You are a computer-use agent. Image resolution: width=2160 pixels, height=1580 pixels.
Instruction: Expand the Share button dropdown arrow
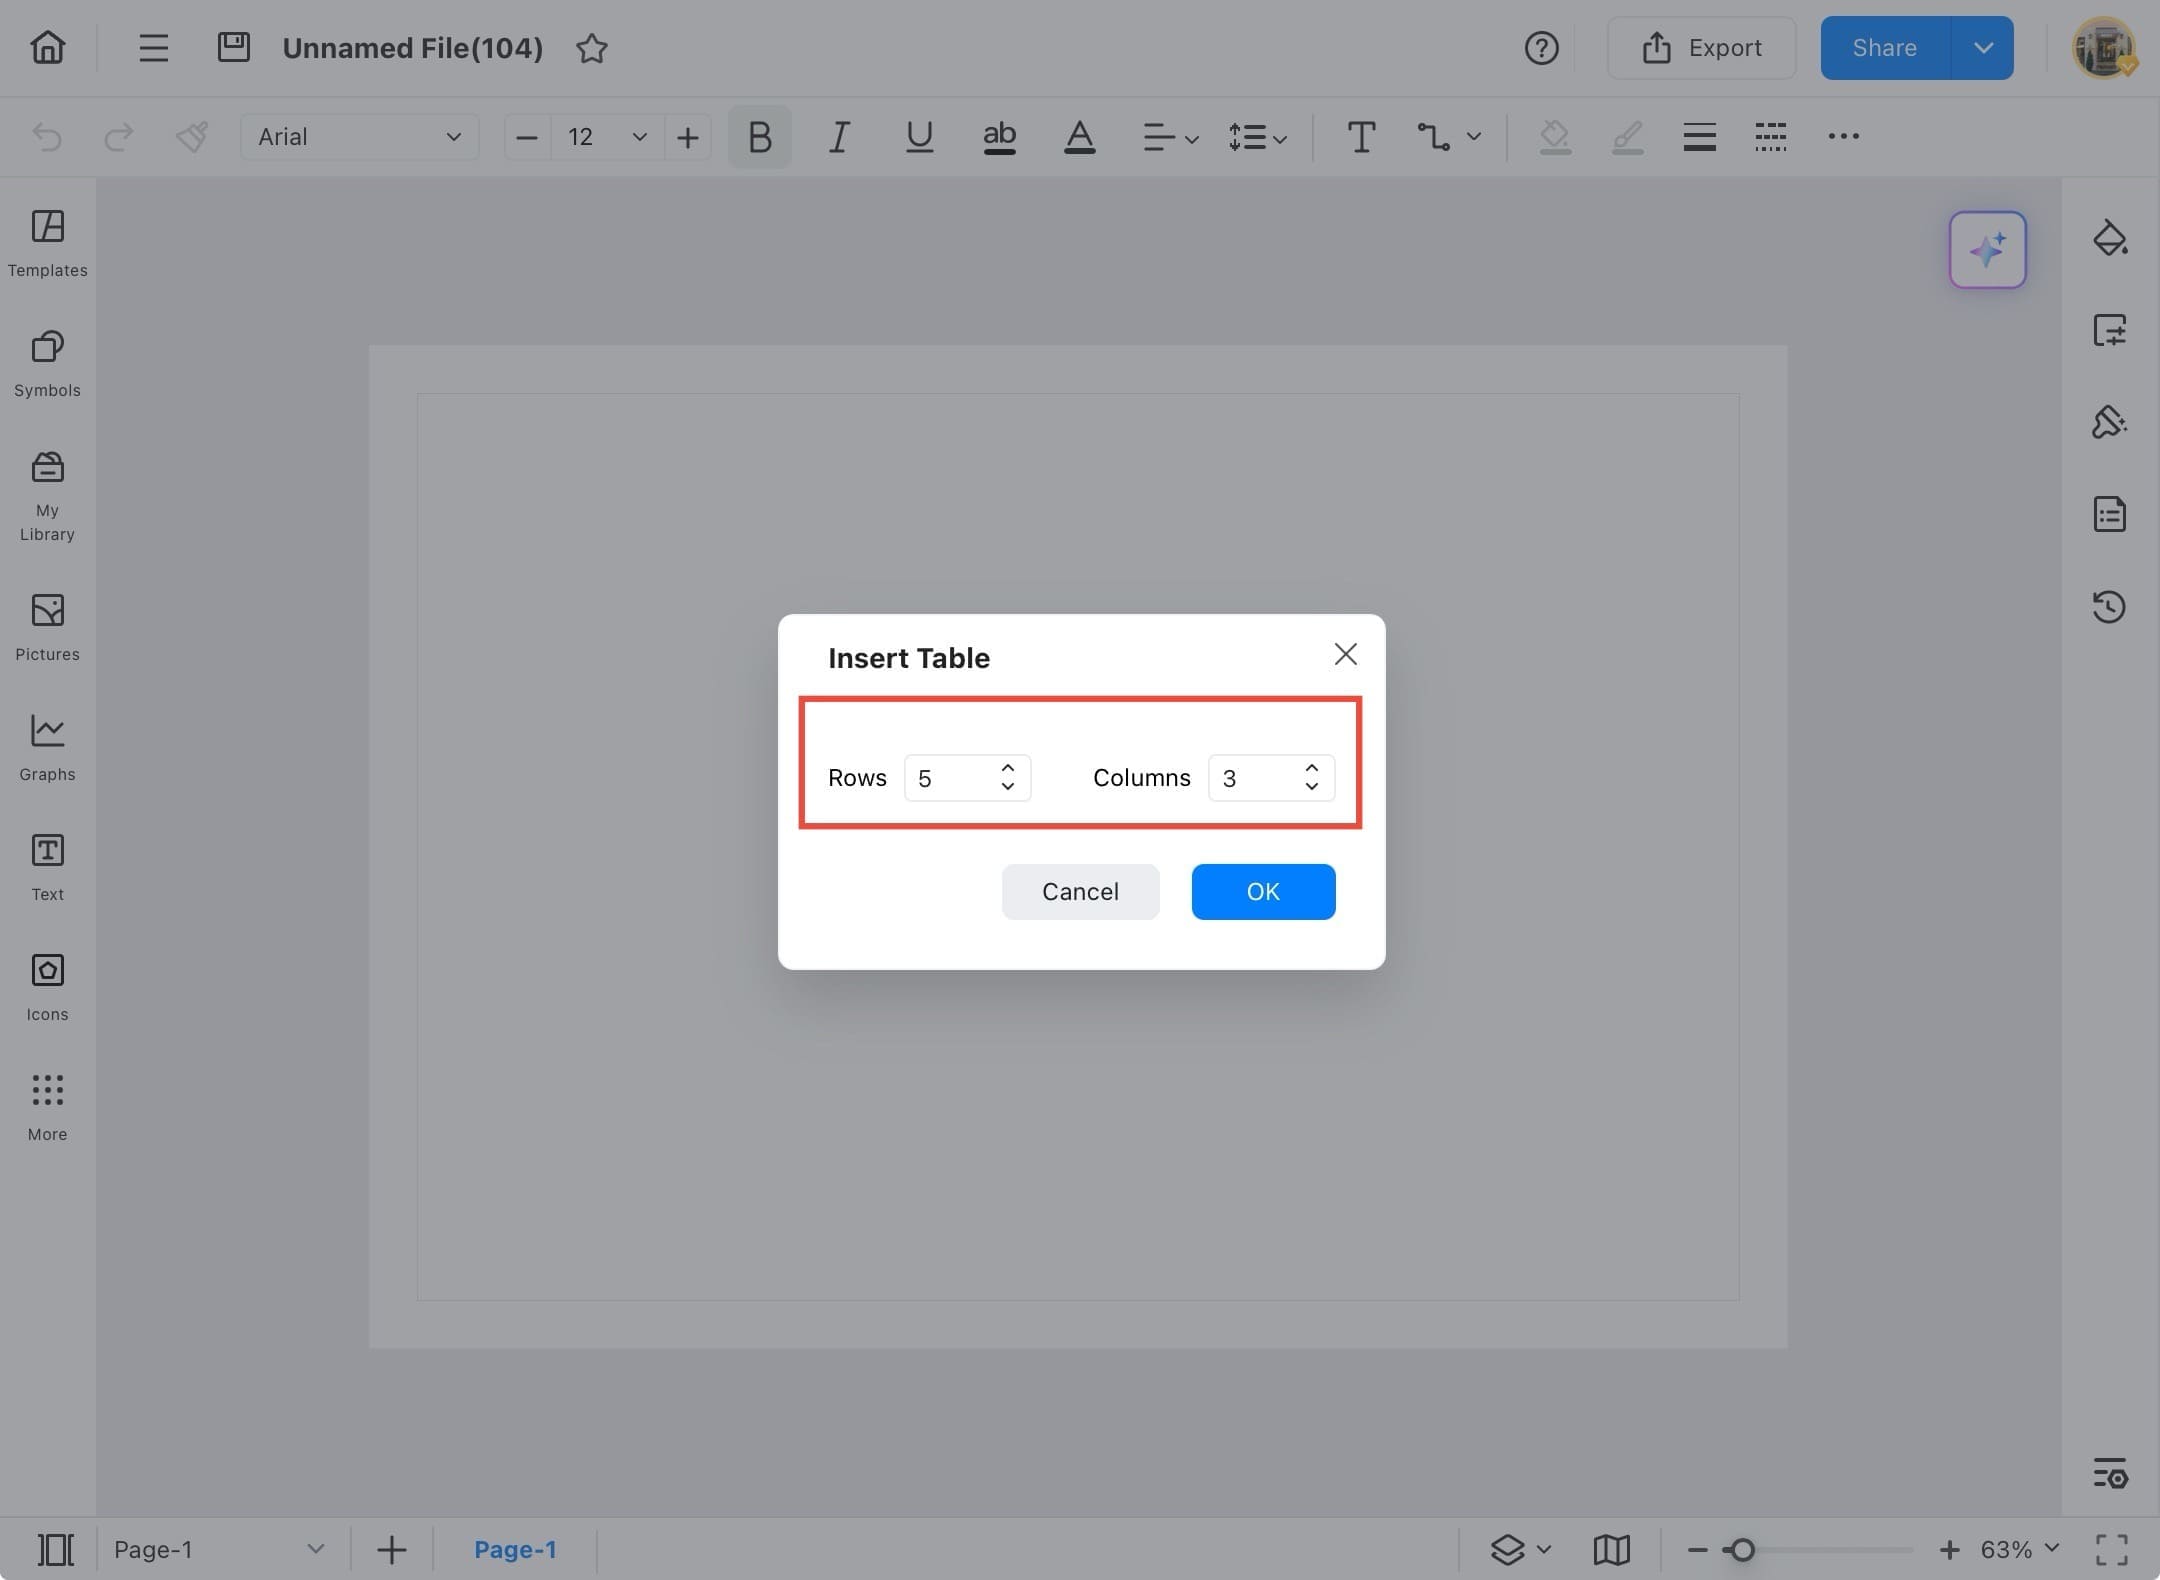tap(1984, 47)
